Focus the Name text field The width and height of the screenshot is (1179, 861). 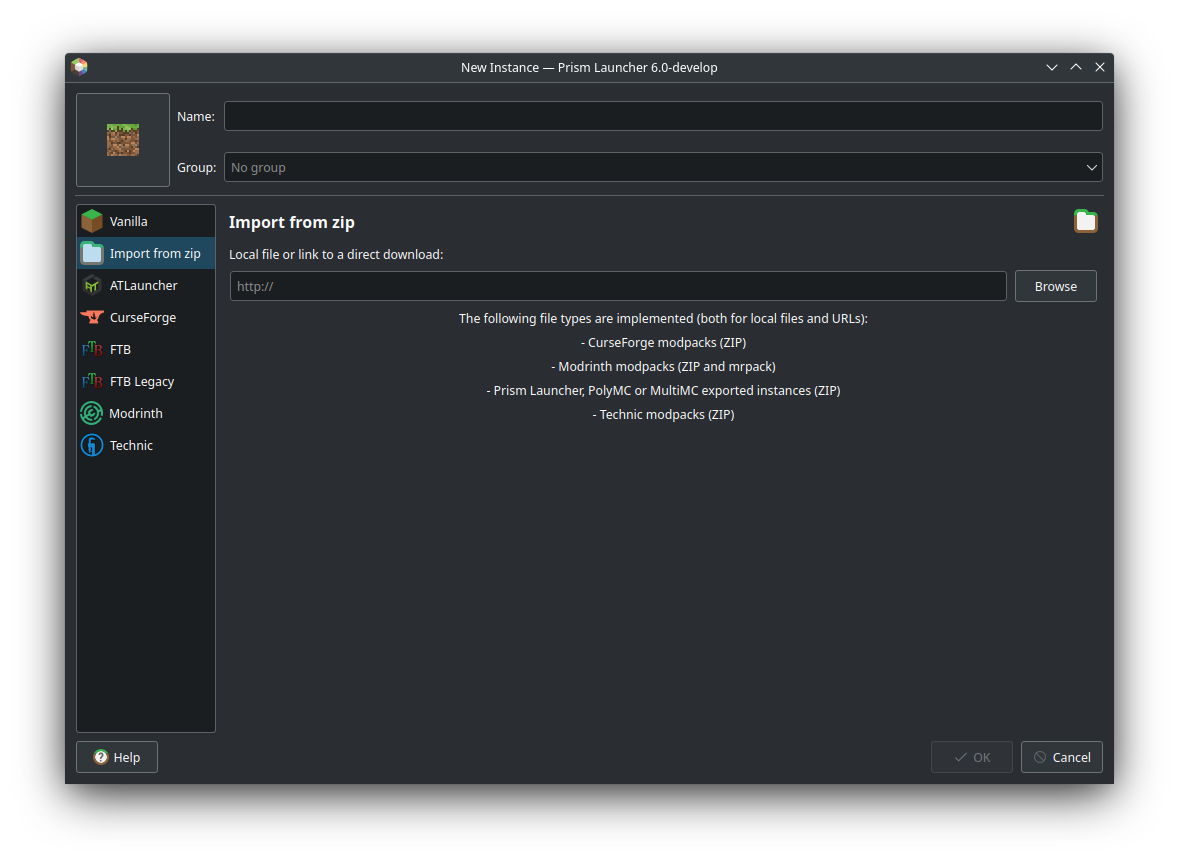tap(663, 116)
